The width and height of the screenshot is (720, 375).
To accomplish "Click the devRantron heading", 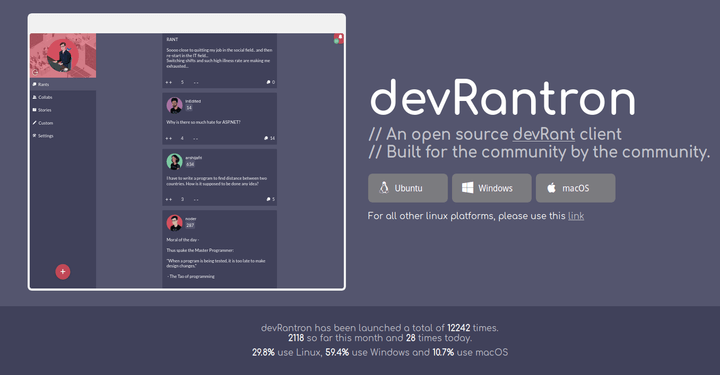I will (503, 98).
